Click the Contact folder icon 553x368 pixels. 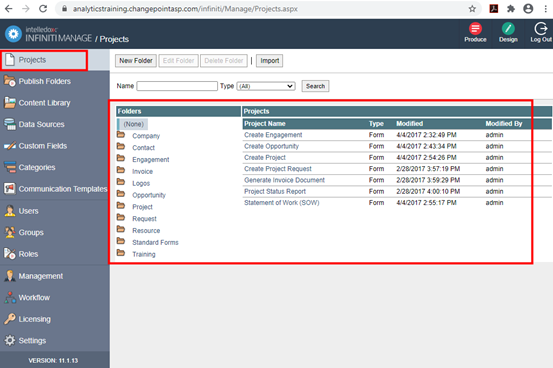click(121, 146)
